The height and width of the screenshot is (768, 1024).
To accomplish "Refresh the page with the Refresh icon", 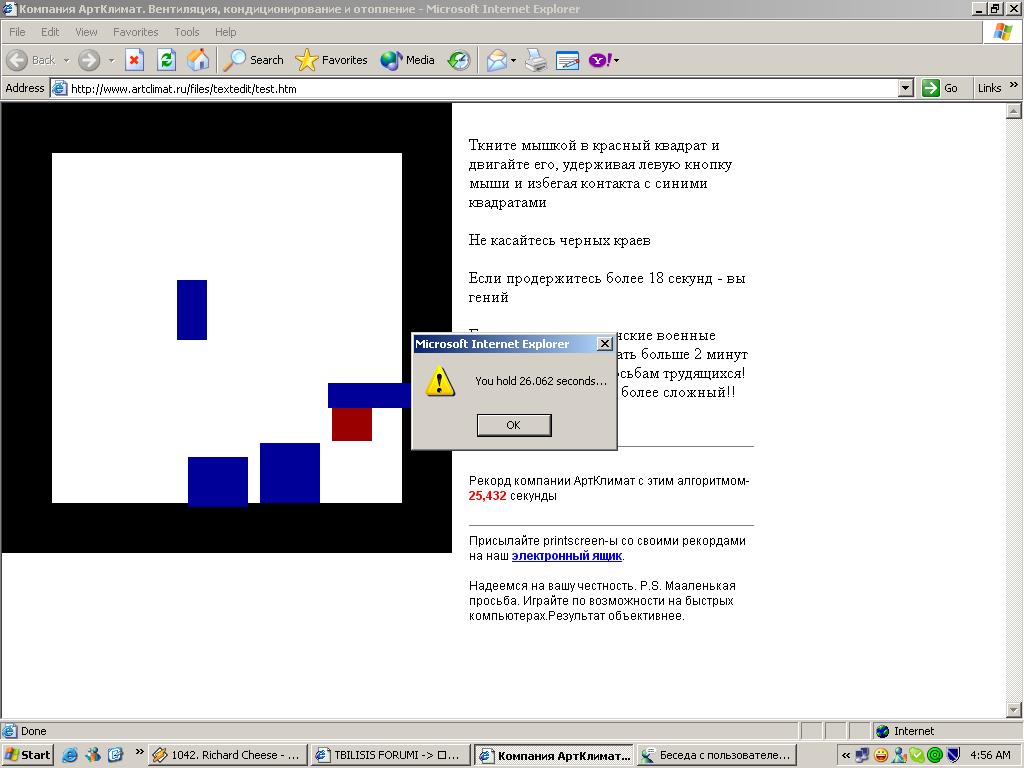I will (x=166, y=60).
